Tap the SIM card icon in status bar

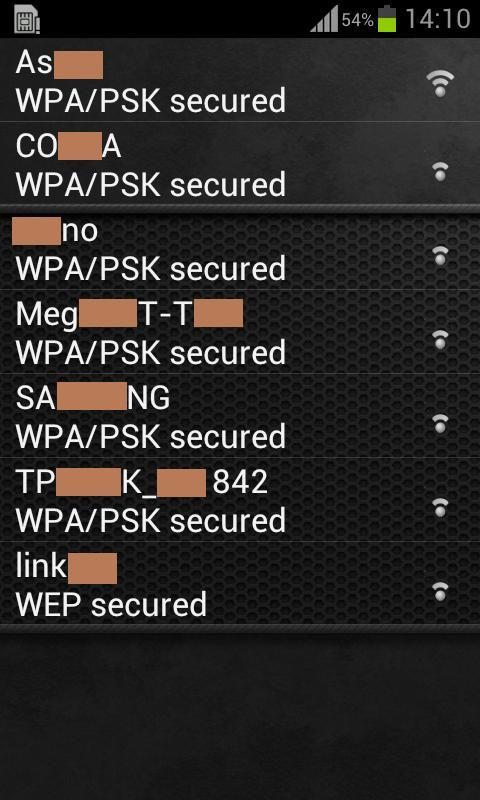pyautogui.click(x=27, y=21)
